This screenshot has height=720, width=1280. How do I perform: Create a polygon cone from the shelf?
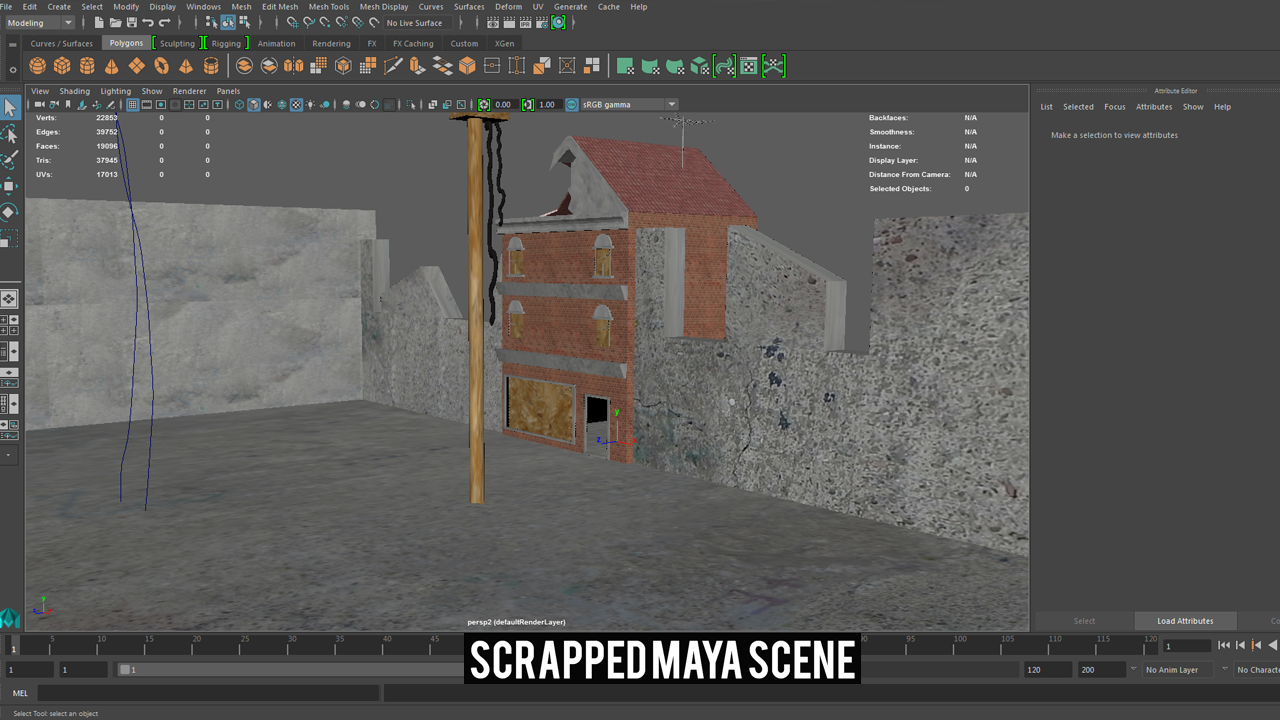click(x=111, y=66)
